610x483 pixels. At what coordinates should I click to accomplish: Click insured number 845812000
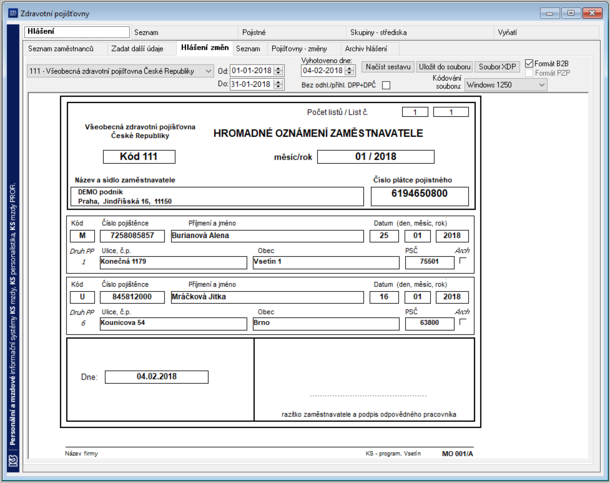[x=132, y=297]
